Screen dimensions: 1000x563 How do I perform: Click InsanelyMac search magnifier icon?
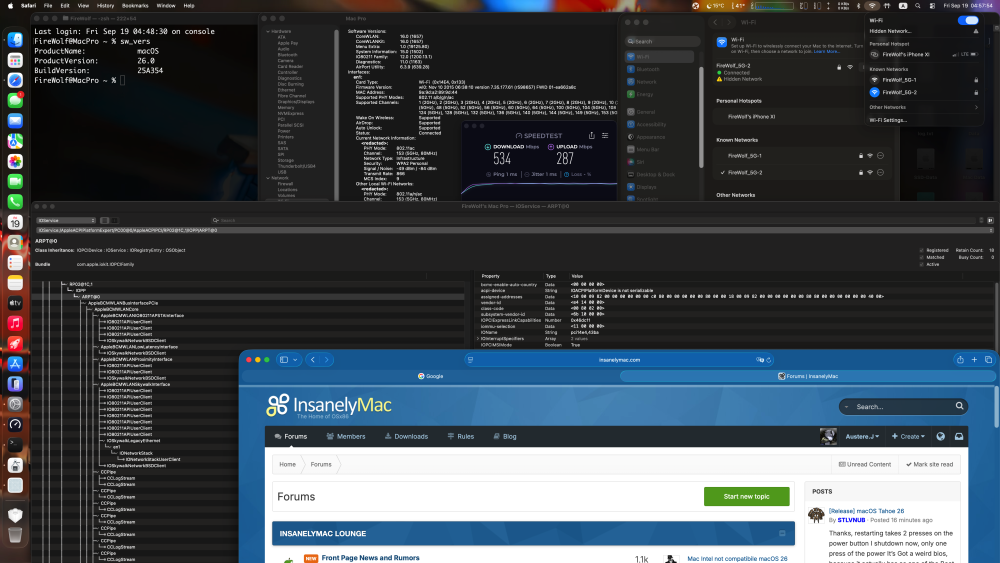click(959, 406)
